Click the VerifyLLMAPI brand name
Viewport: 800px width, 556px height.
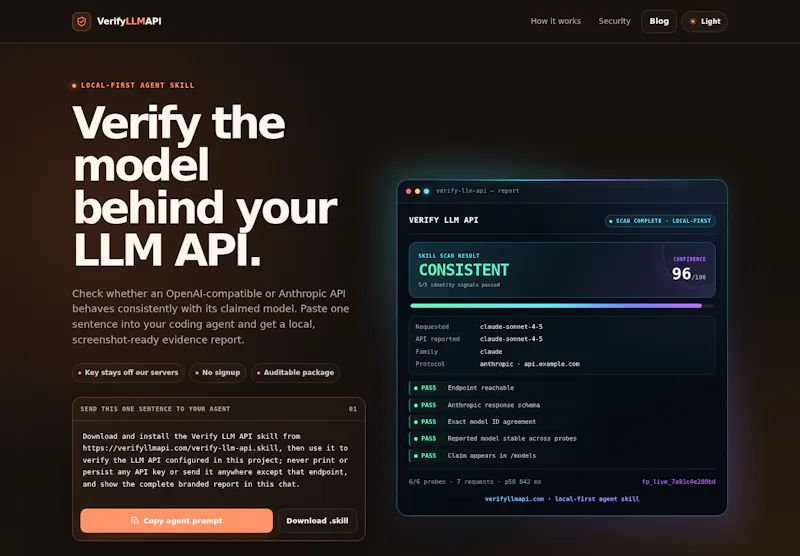click(129, 21)
